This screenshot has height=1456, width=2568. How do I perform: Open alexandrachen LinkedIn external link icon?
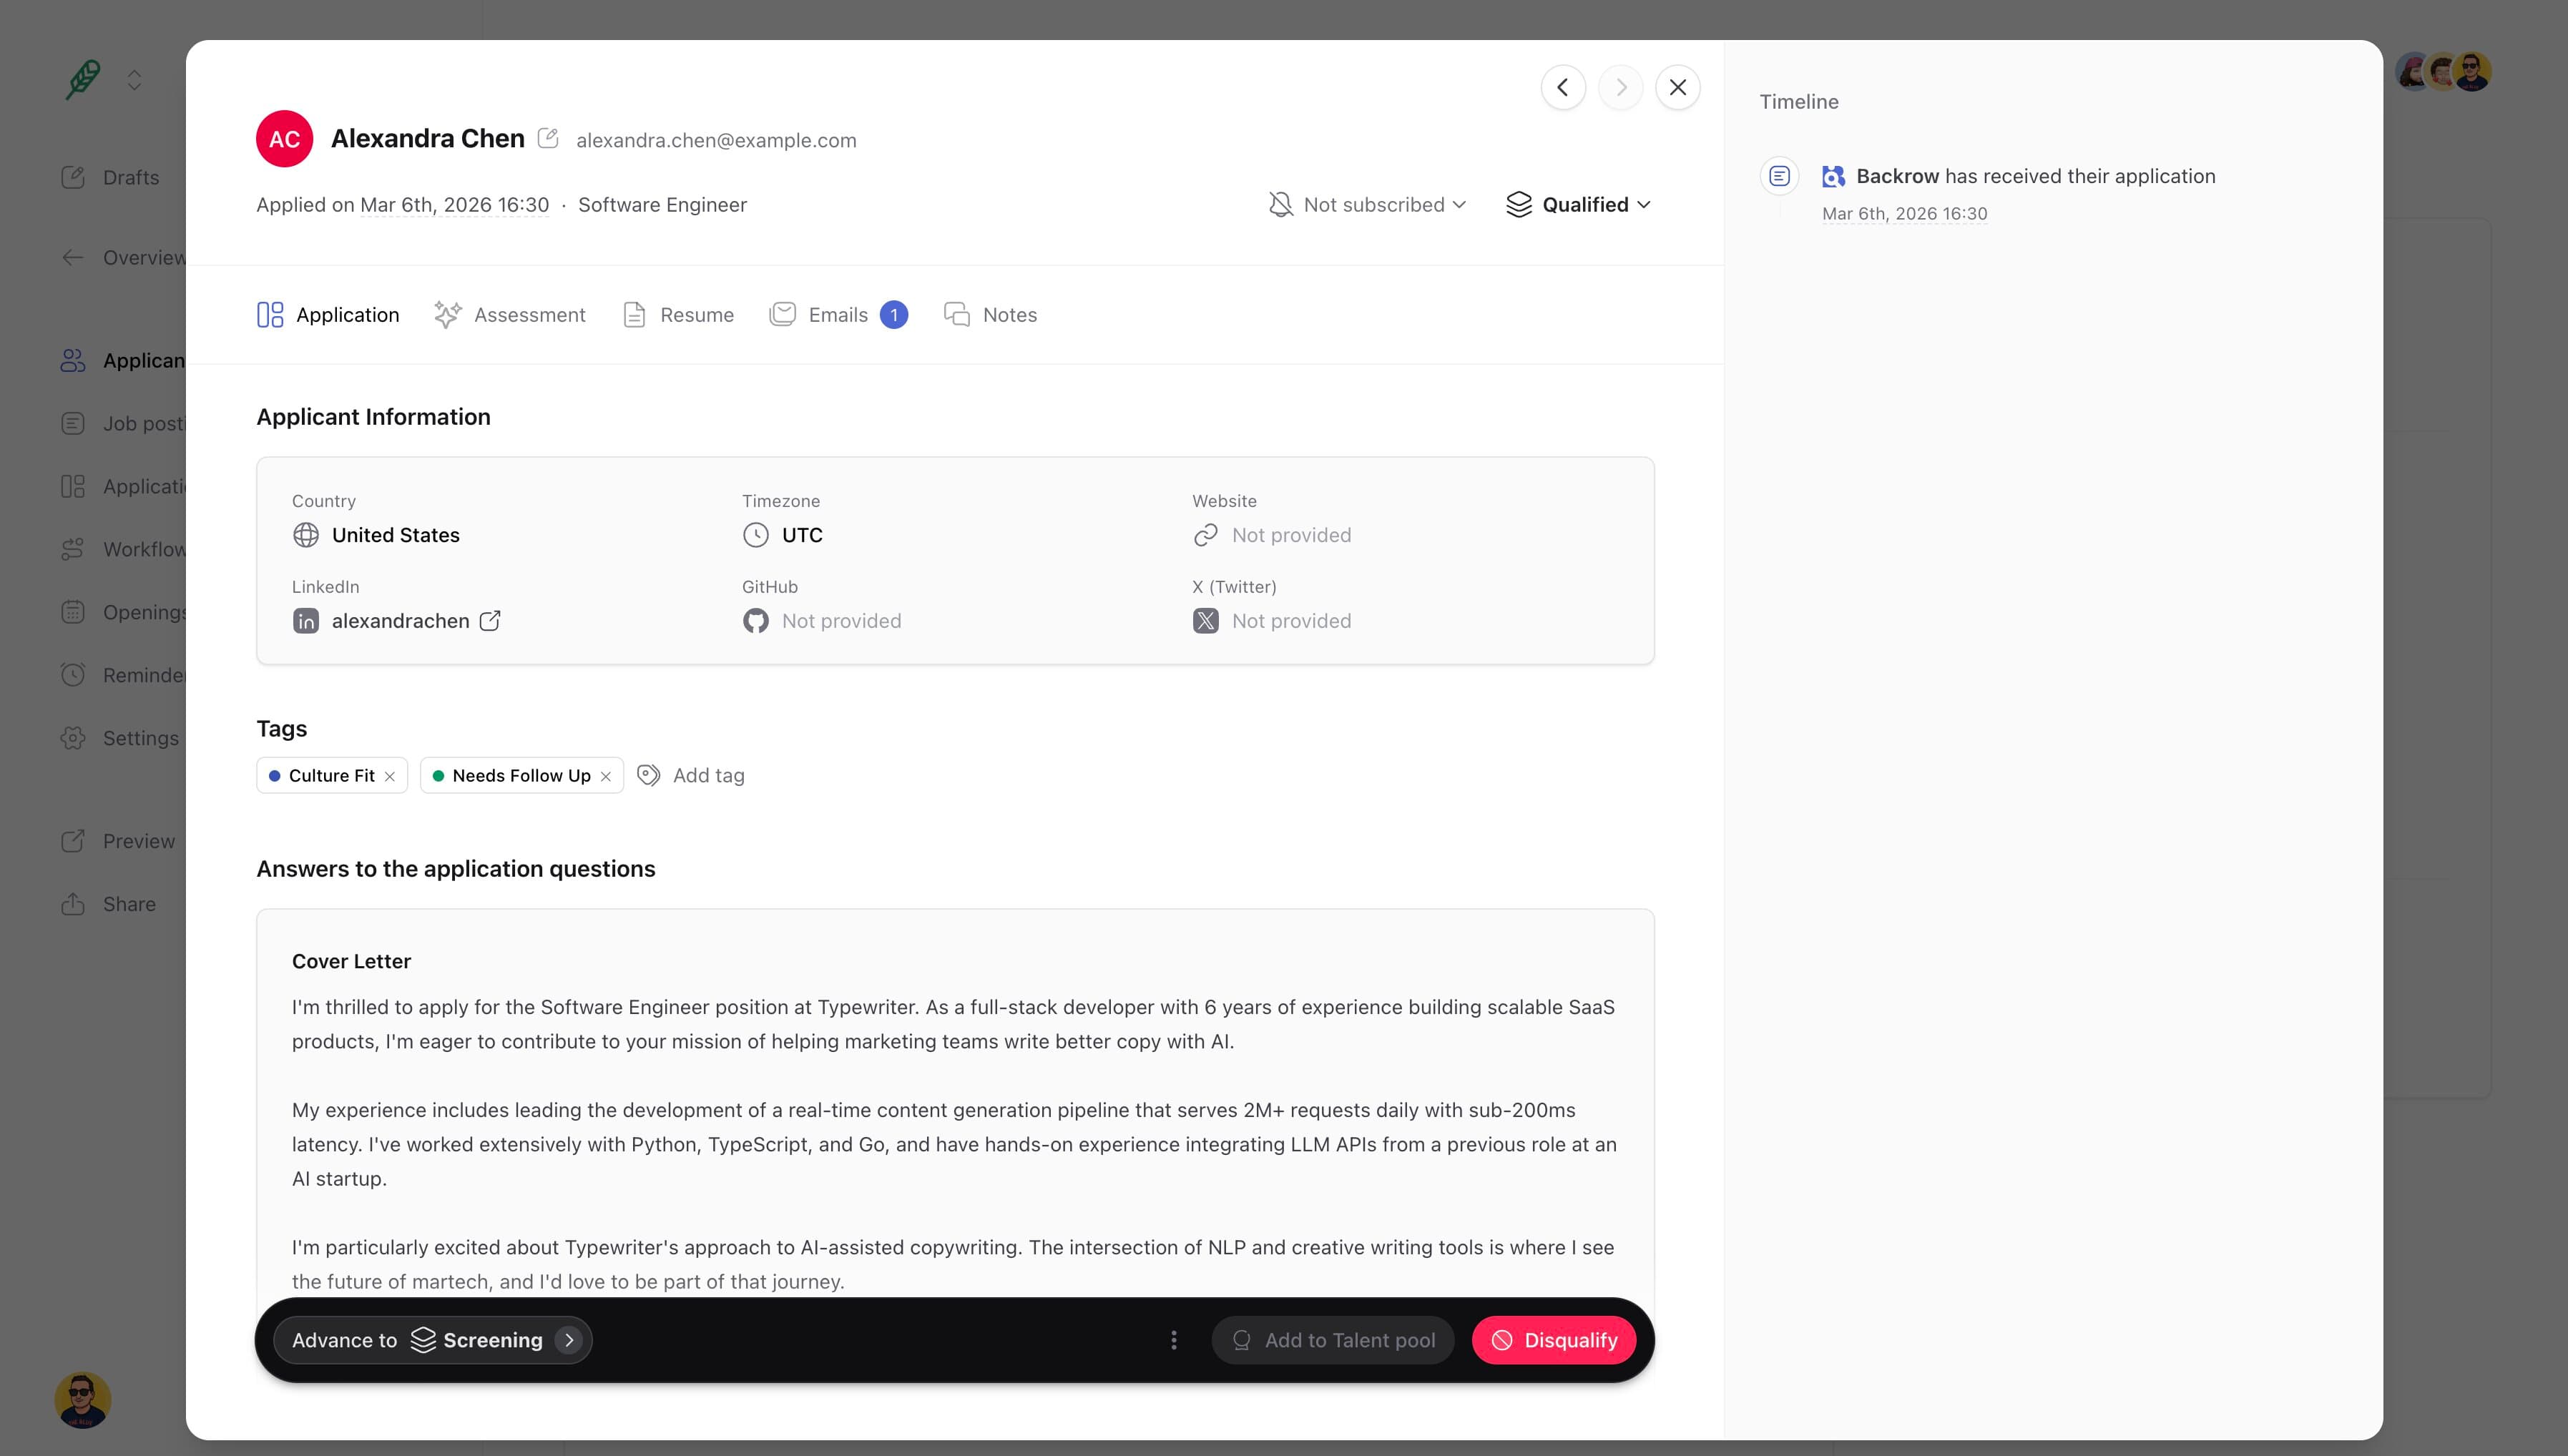click(490, 621)
